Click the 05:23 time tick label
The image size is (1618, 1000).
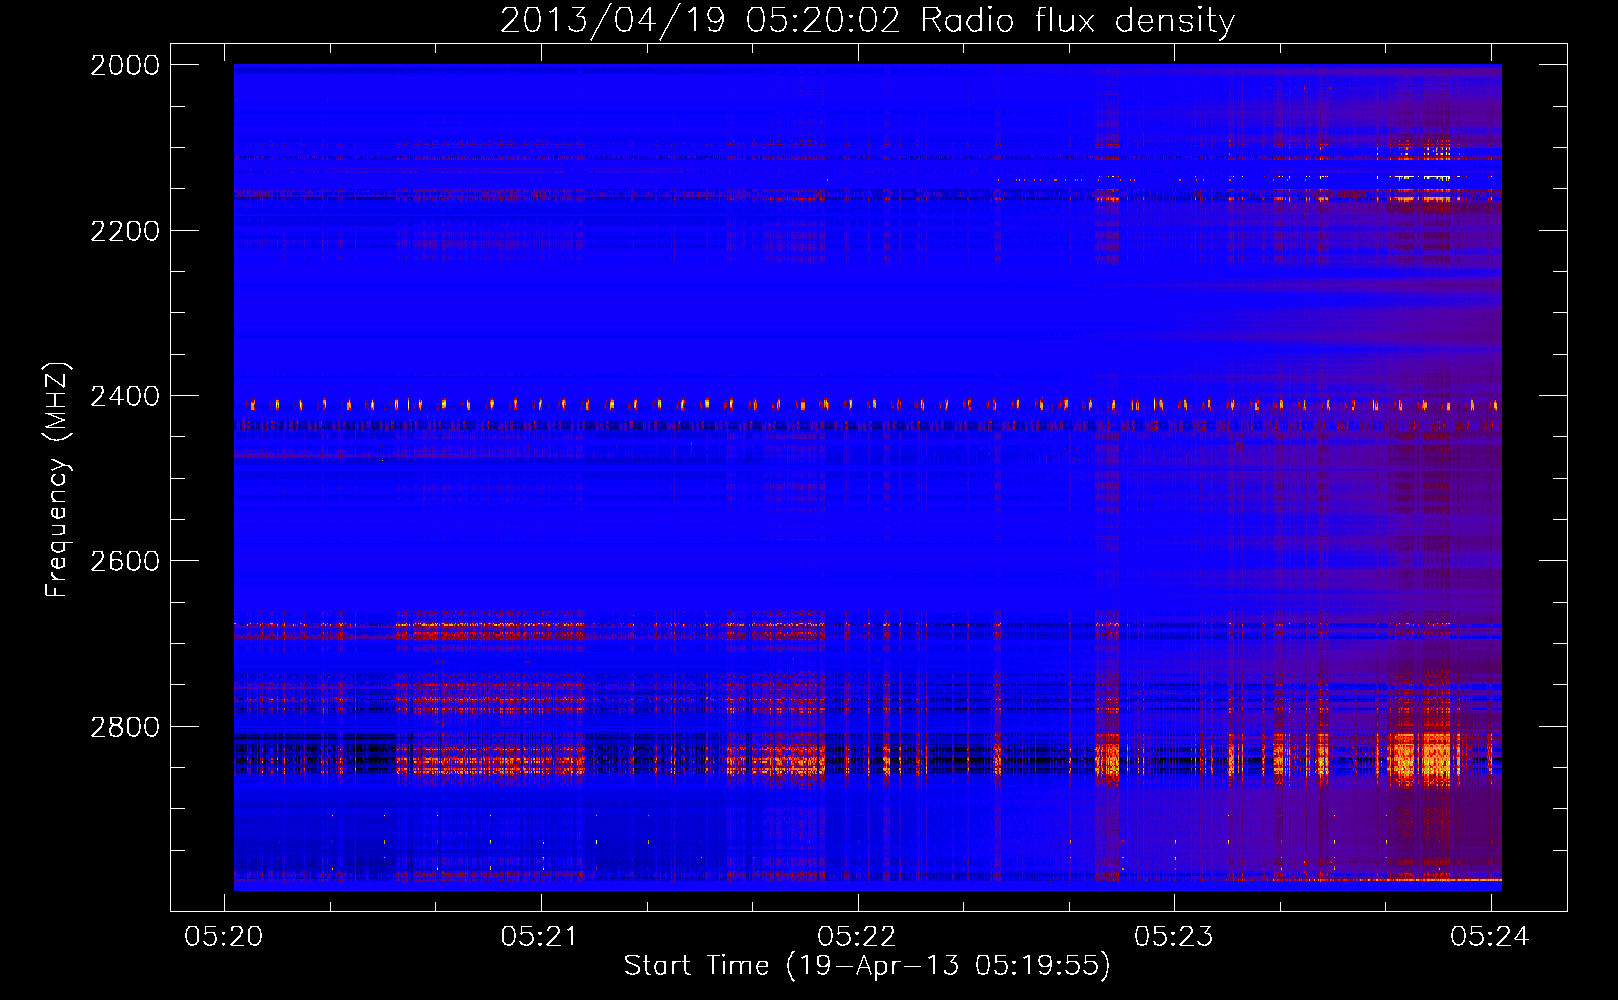coord(1174,936)
